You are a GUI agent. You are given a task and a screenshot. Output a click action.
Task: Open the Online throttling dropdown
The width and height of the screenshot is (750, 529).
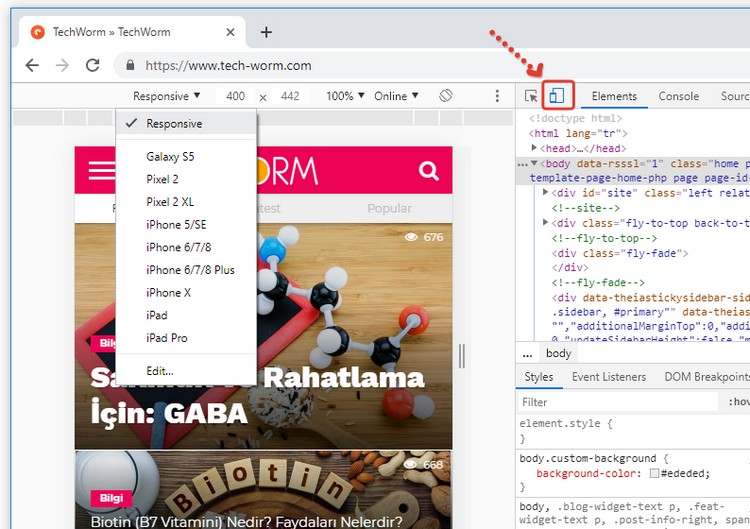[397, 96]
